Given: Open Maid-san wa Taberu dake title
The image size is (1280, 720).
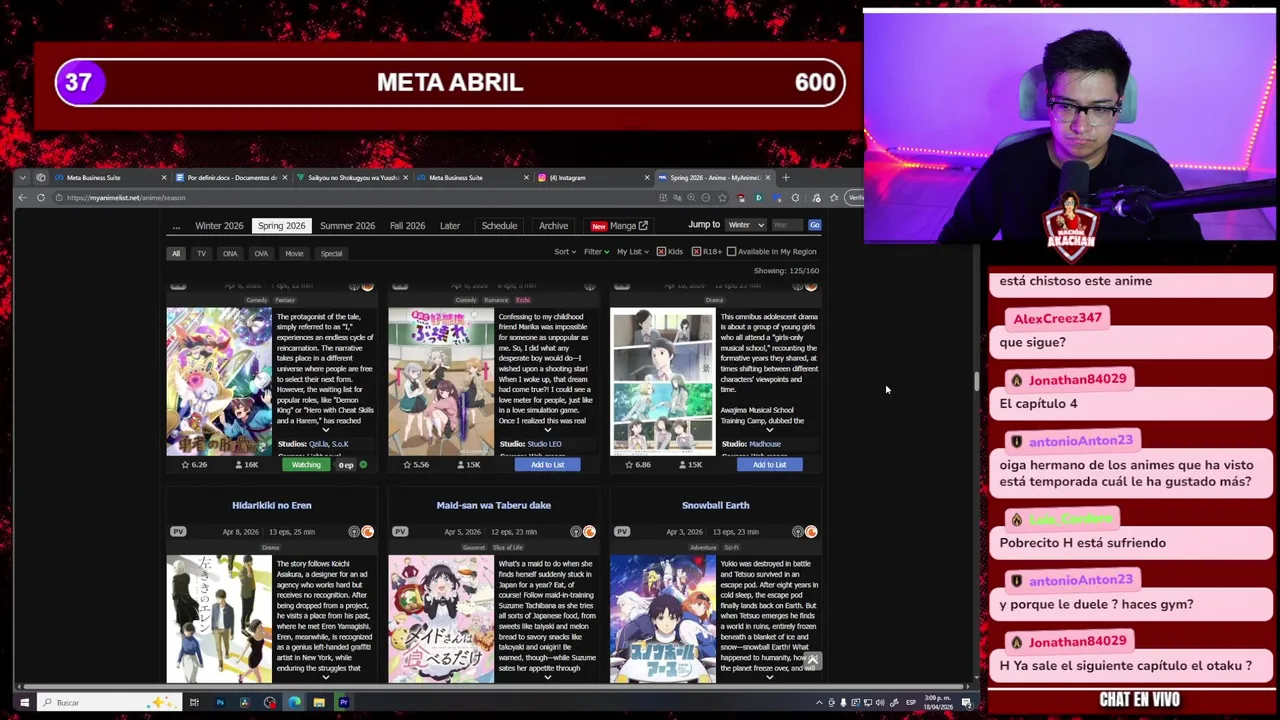Looking at the screenshot, I should (493, 506).
